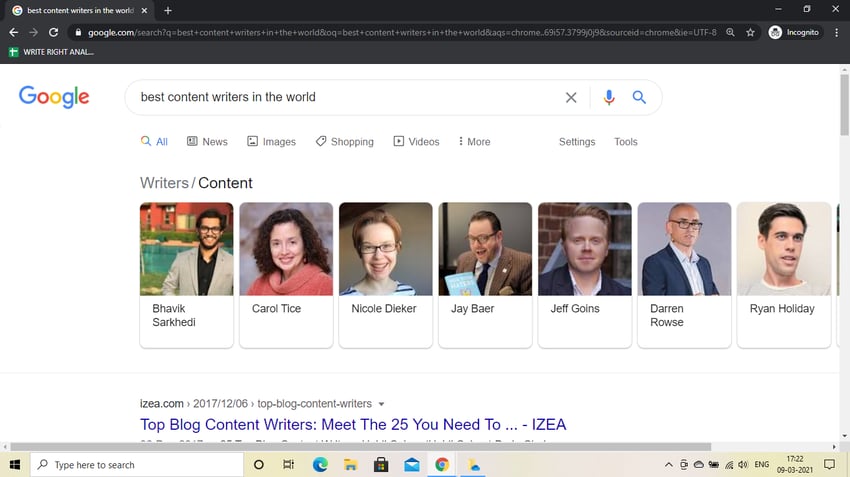850x477 pixels.
Task: Open the Bhavik Sarkhedi card
Action: [186, 275]
